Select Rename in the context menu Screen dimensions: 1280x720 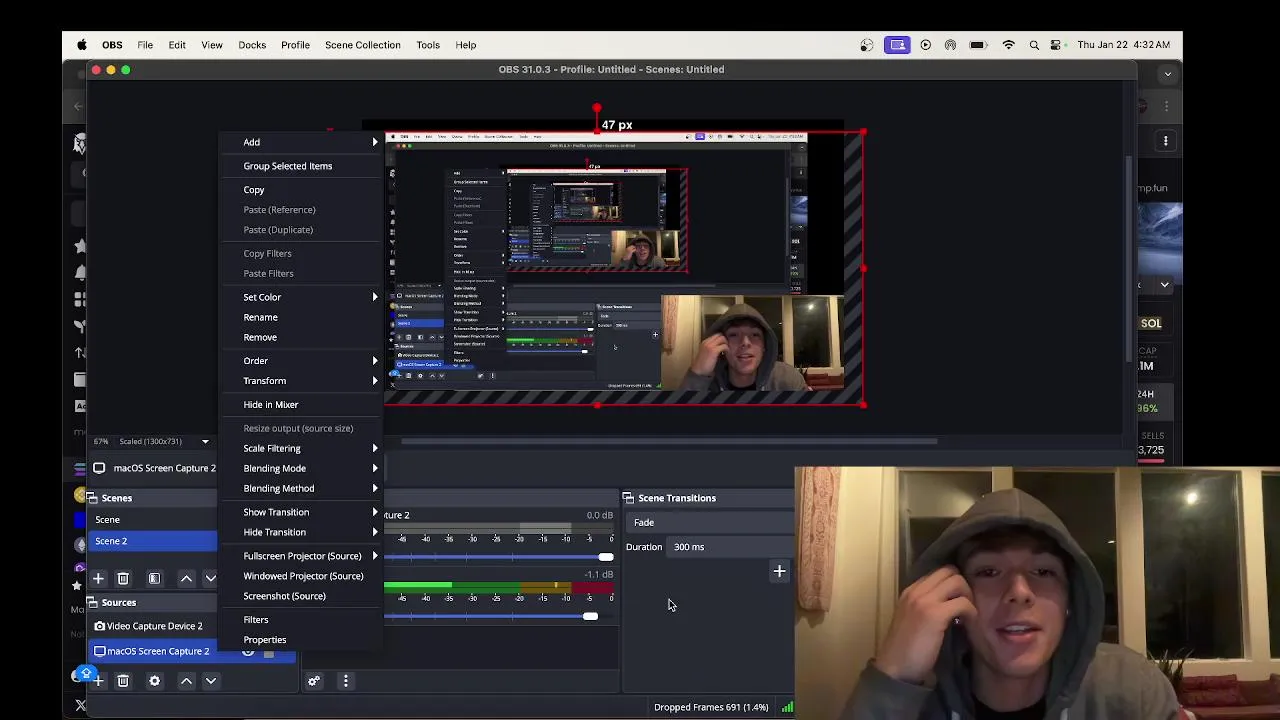pos(261,317)
